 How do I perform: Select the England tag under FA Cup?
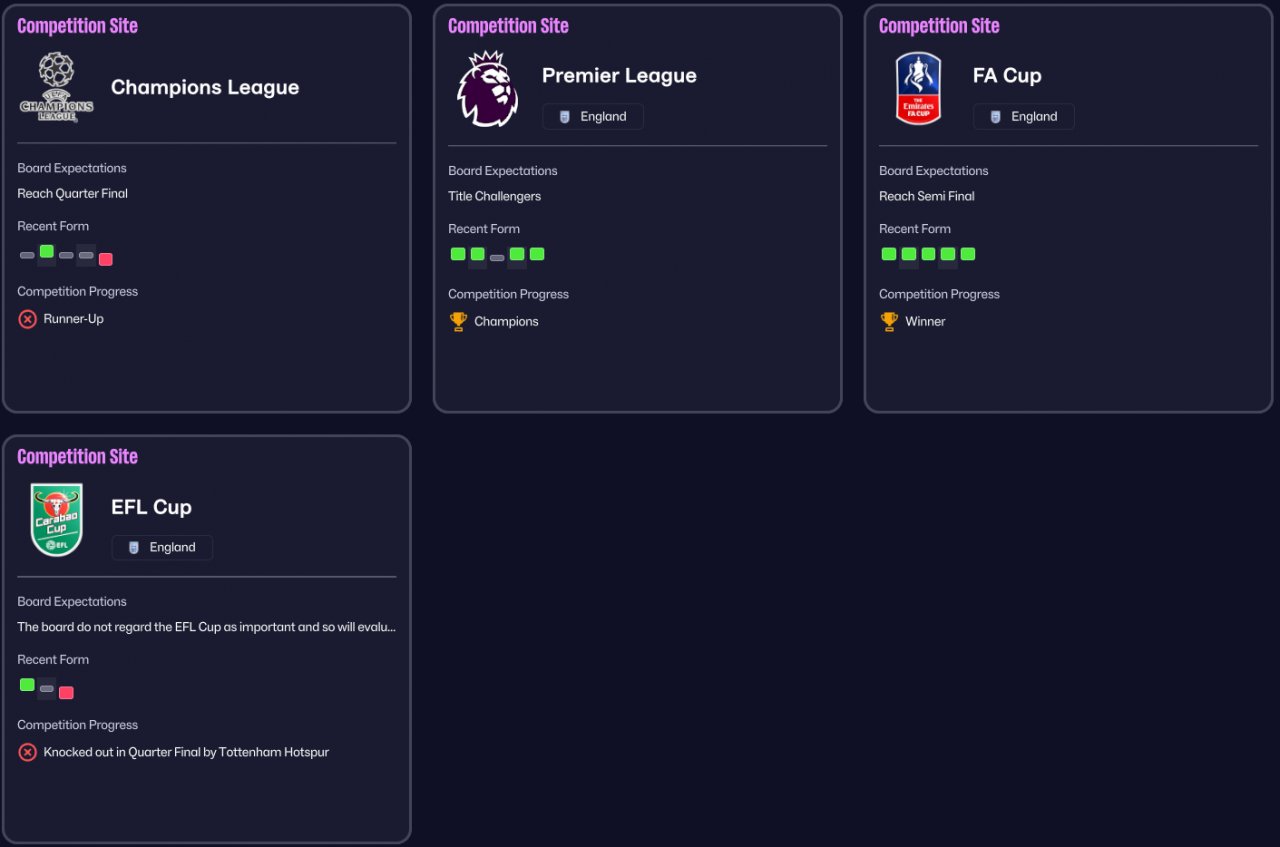click(x=1024, y=116)
